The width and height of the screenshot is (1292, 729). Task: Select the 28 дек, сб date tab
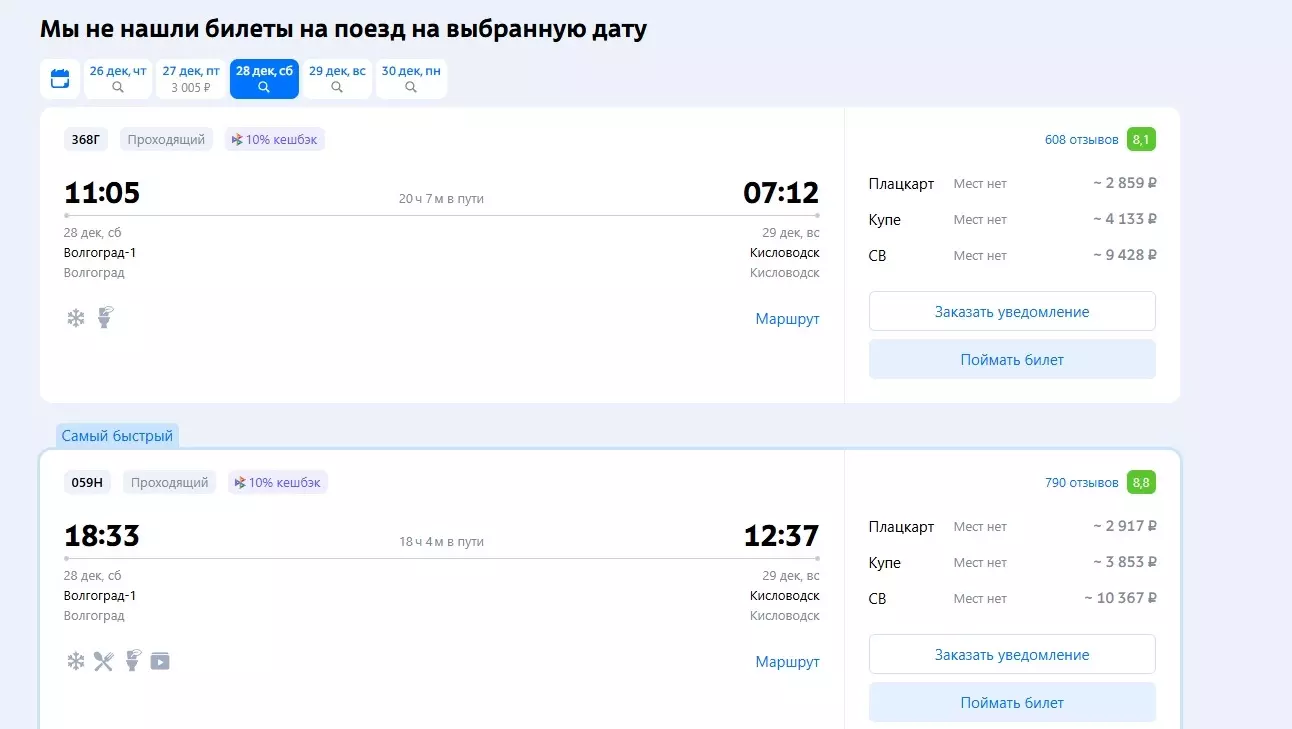tap(264, 79)
